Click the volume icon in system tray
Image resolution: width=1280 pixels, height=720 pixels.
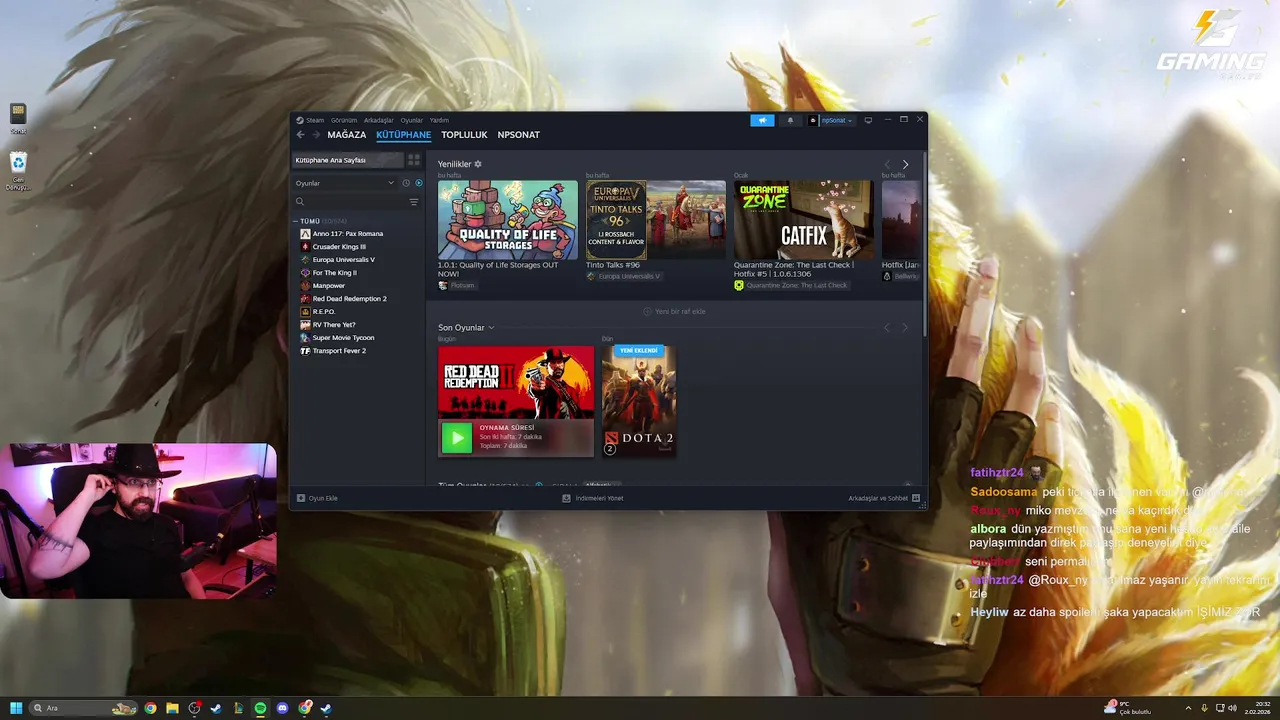pos(1232,708)
